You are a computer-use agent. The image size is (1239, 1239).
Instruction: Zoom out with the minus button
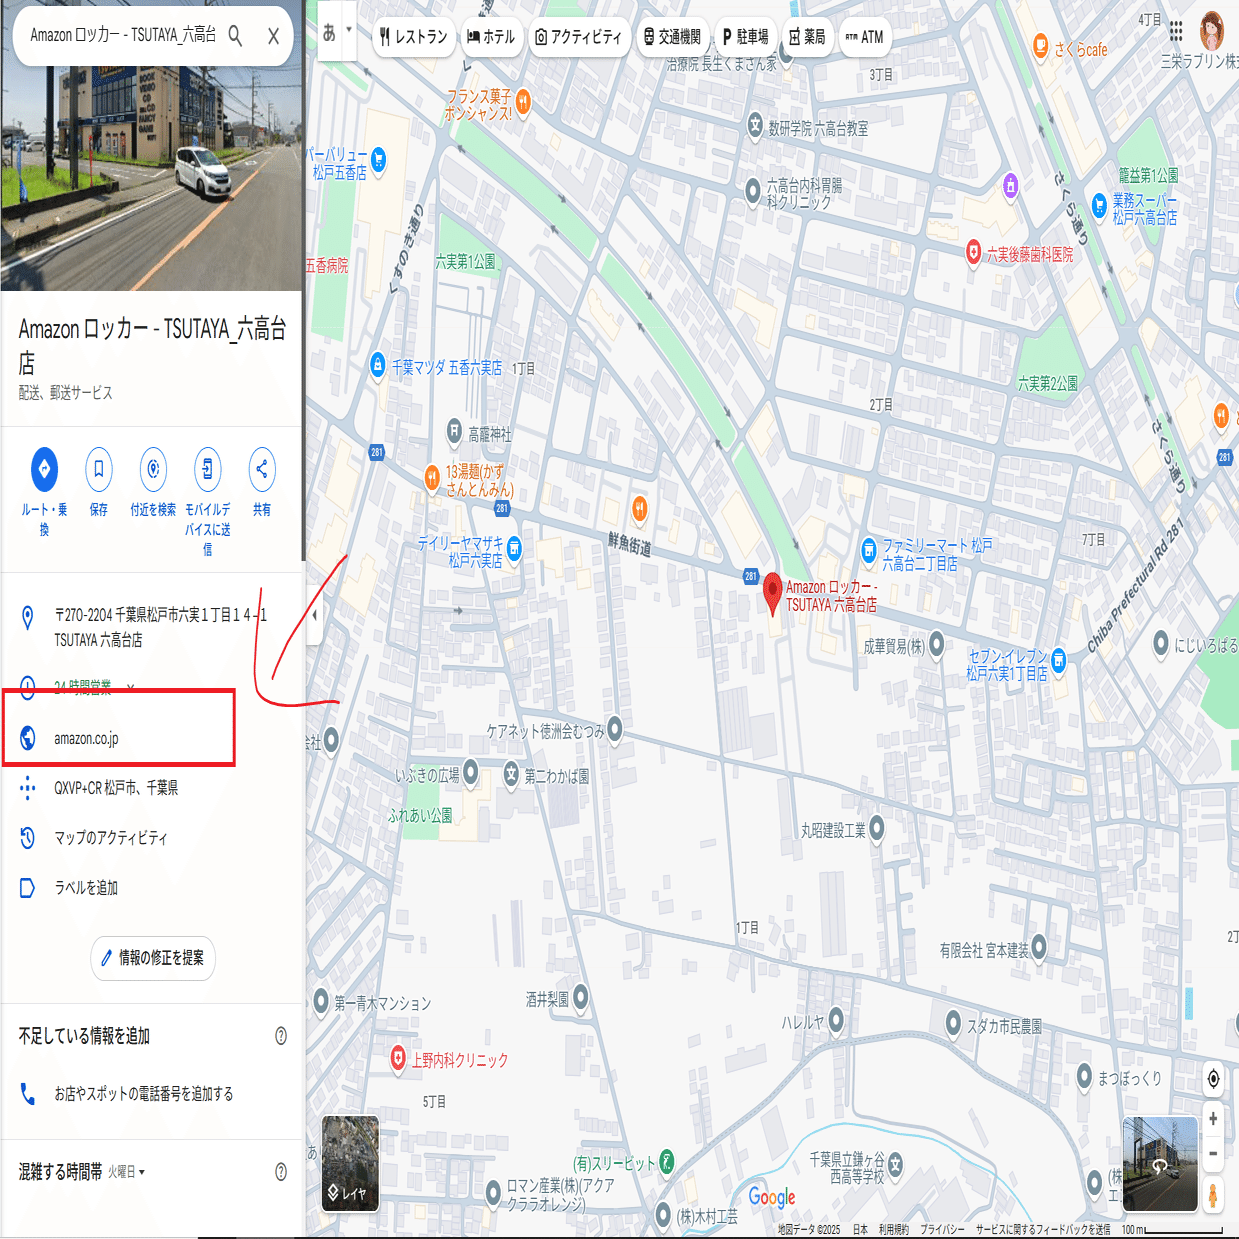pyautogui.click(x=1213, y=1153)
